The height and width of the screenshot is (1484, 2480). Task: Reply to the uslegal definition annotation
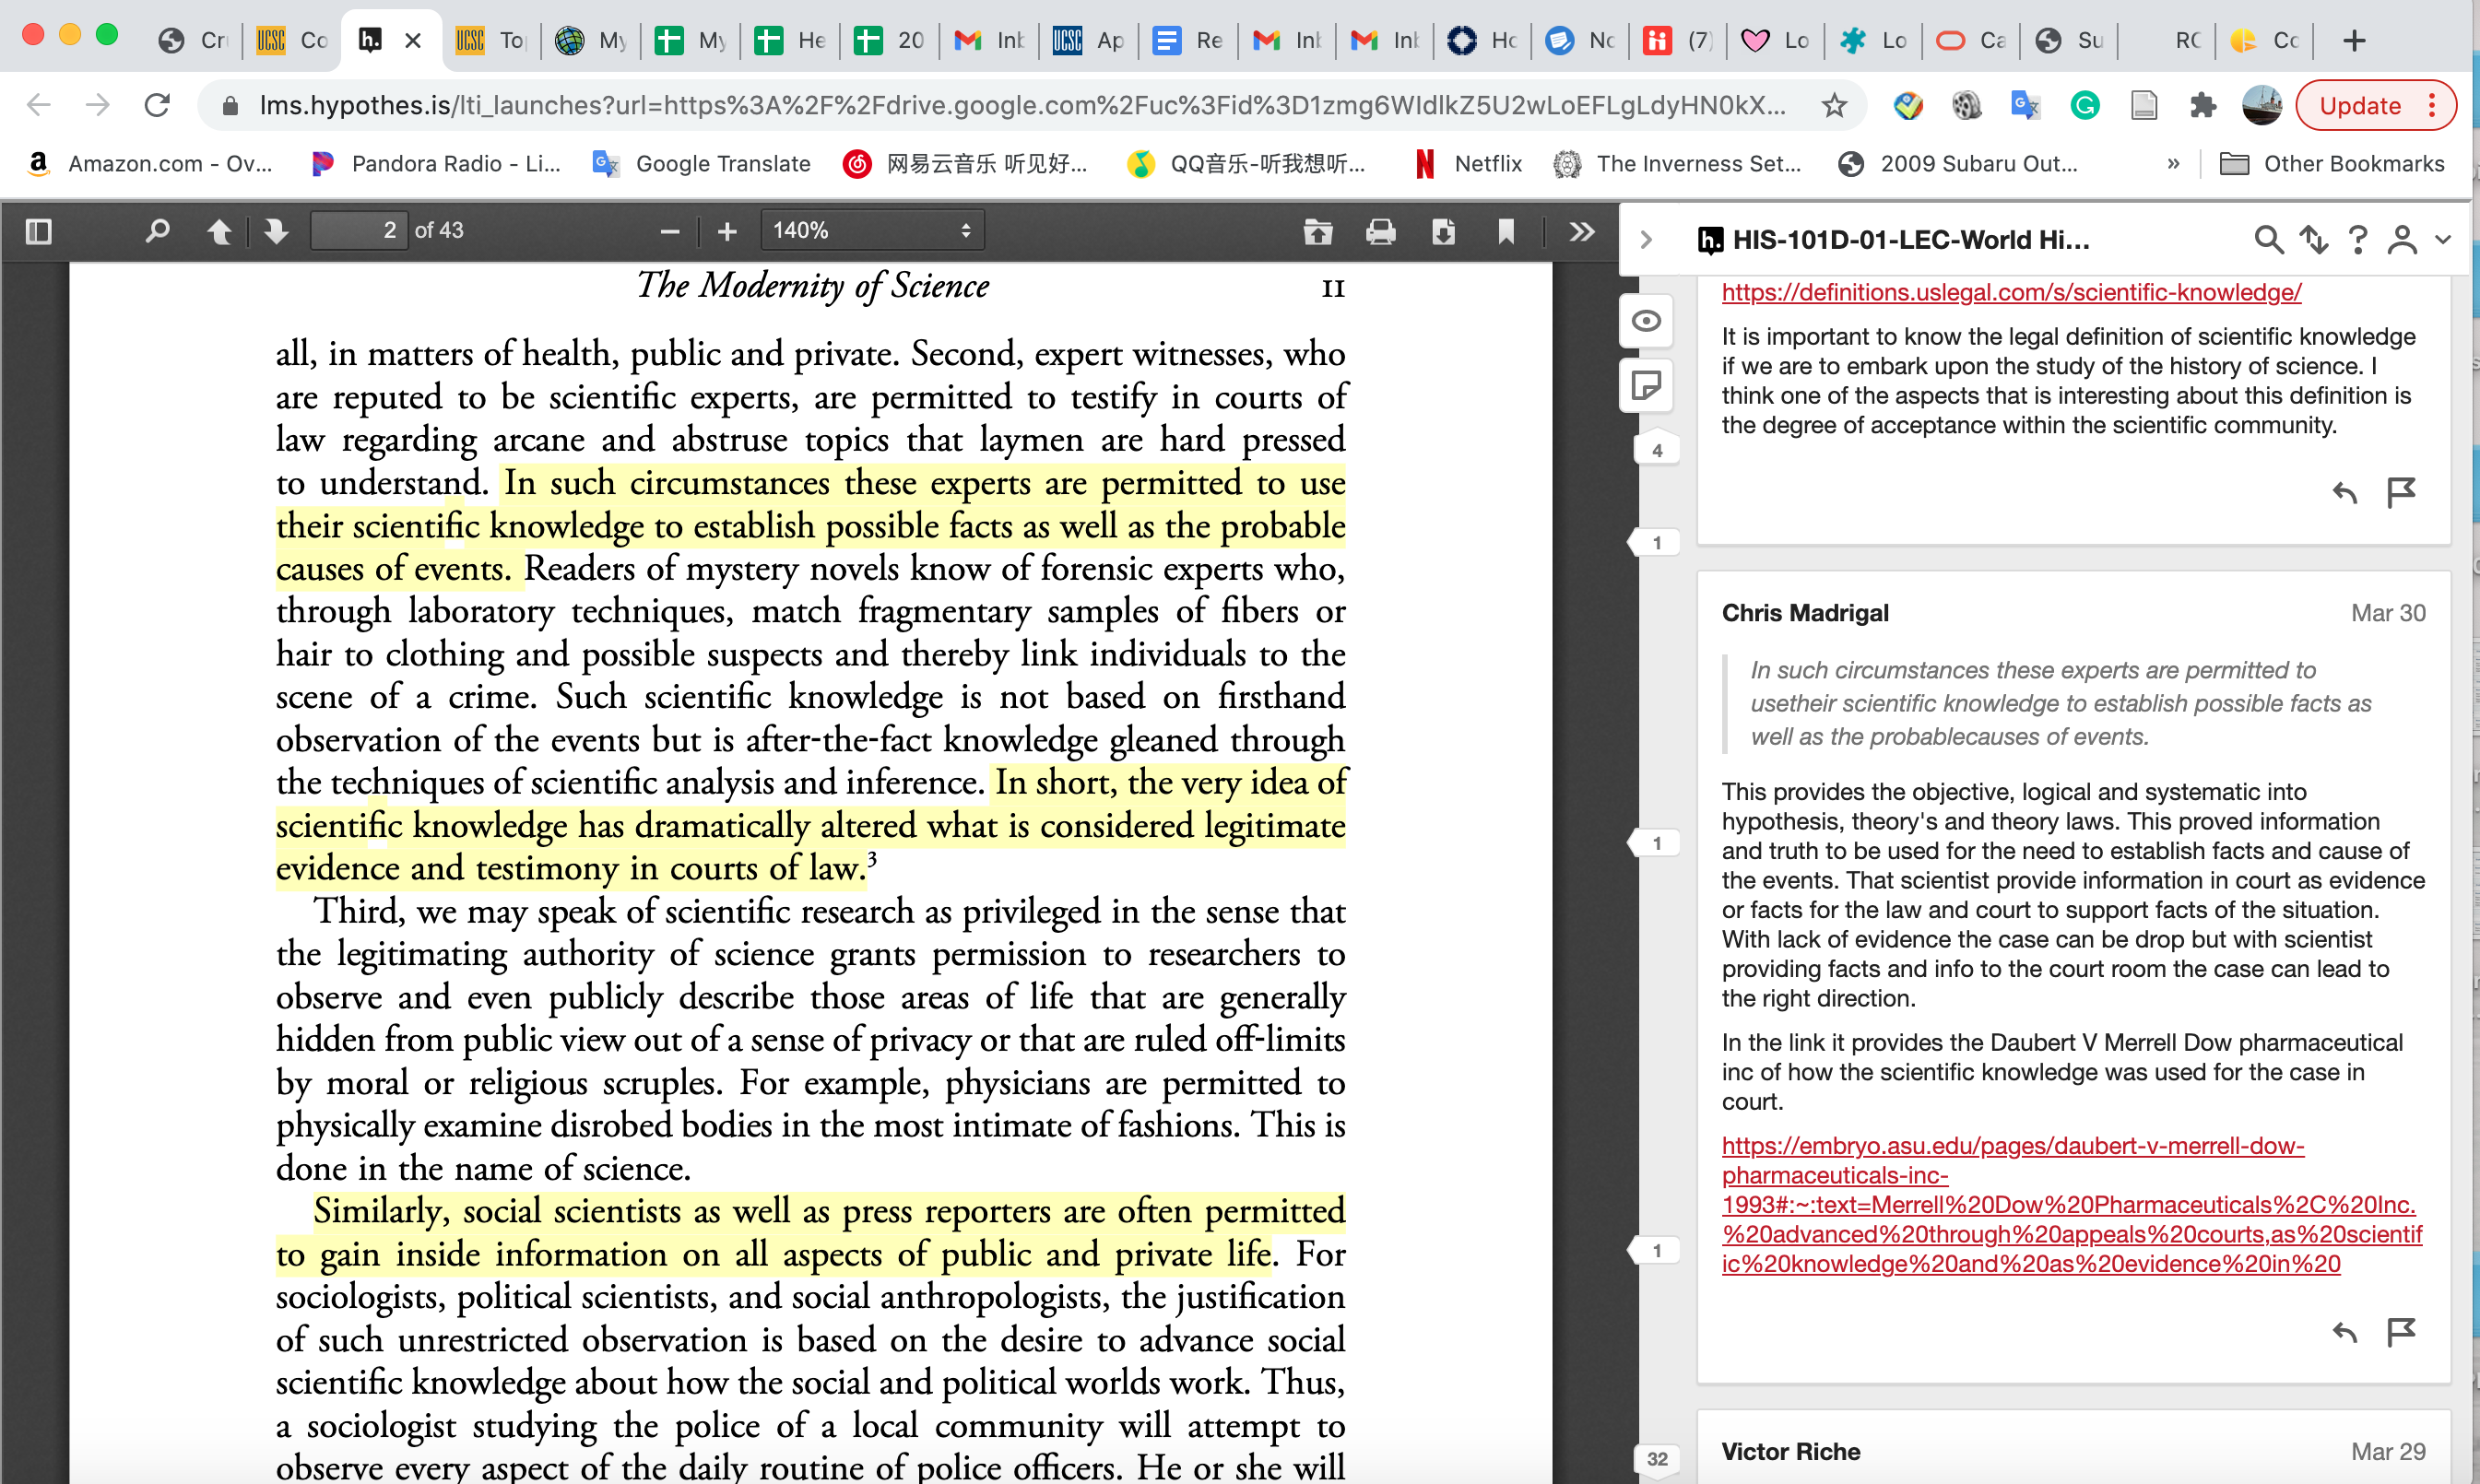(x=2344, y=492)
